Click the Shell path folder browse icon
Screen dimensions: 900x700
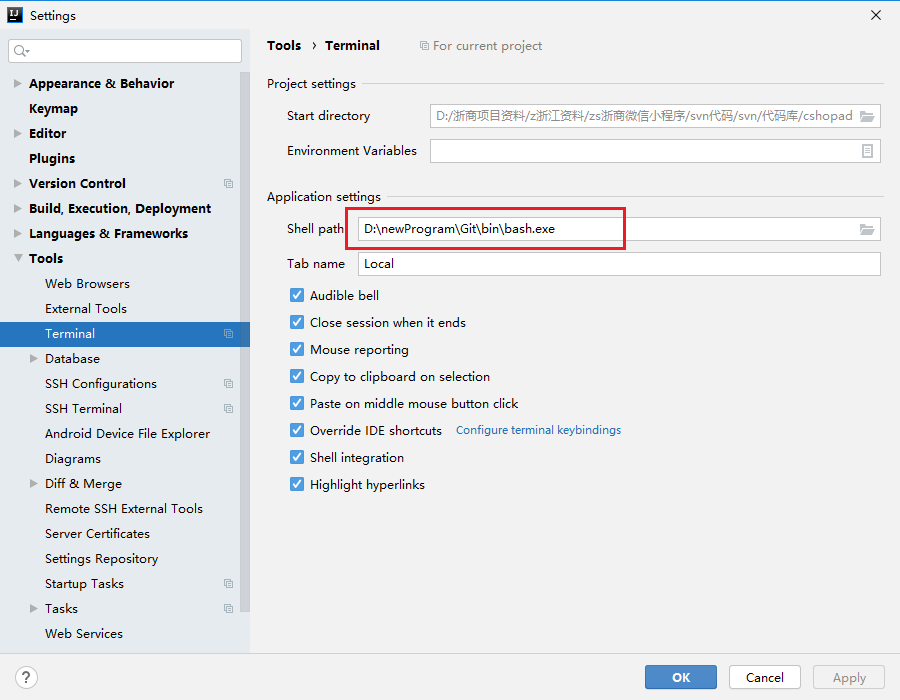867,229
